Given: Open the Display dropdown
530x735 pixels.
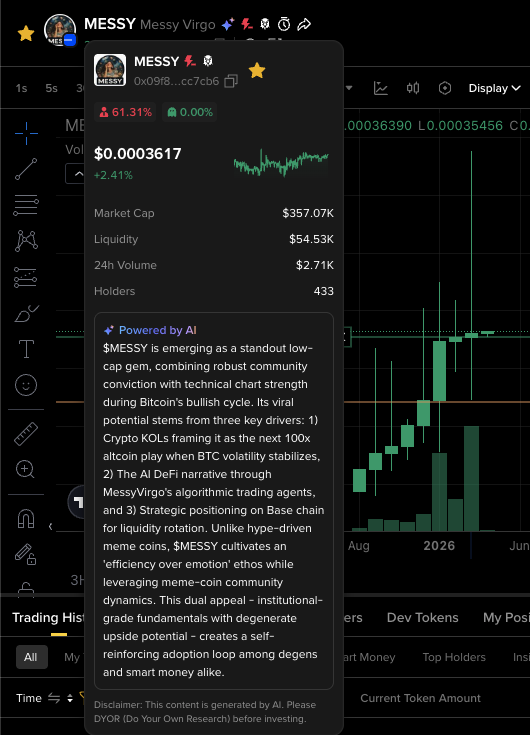Looking at the screenshot, I should pos(494,88).
